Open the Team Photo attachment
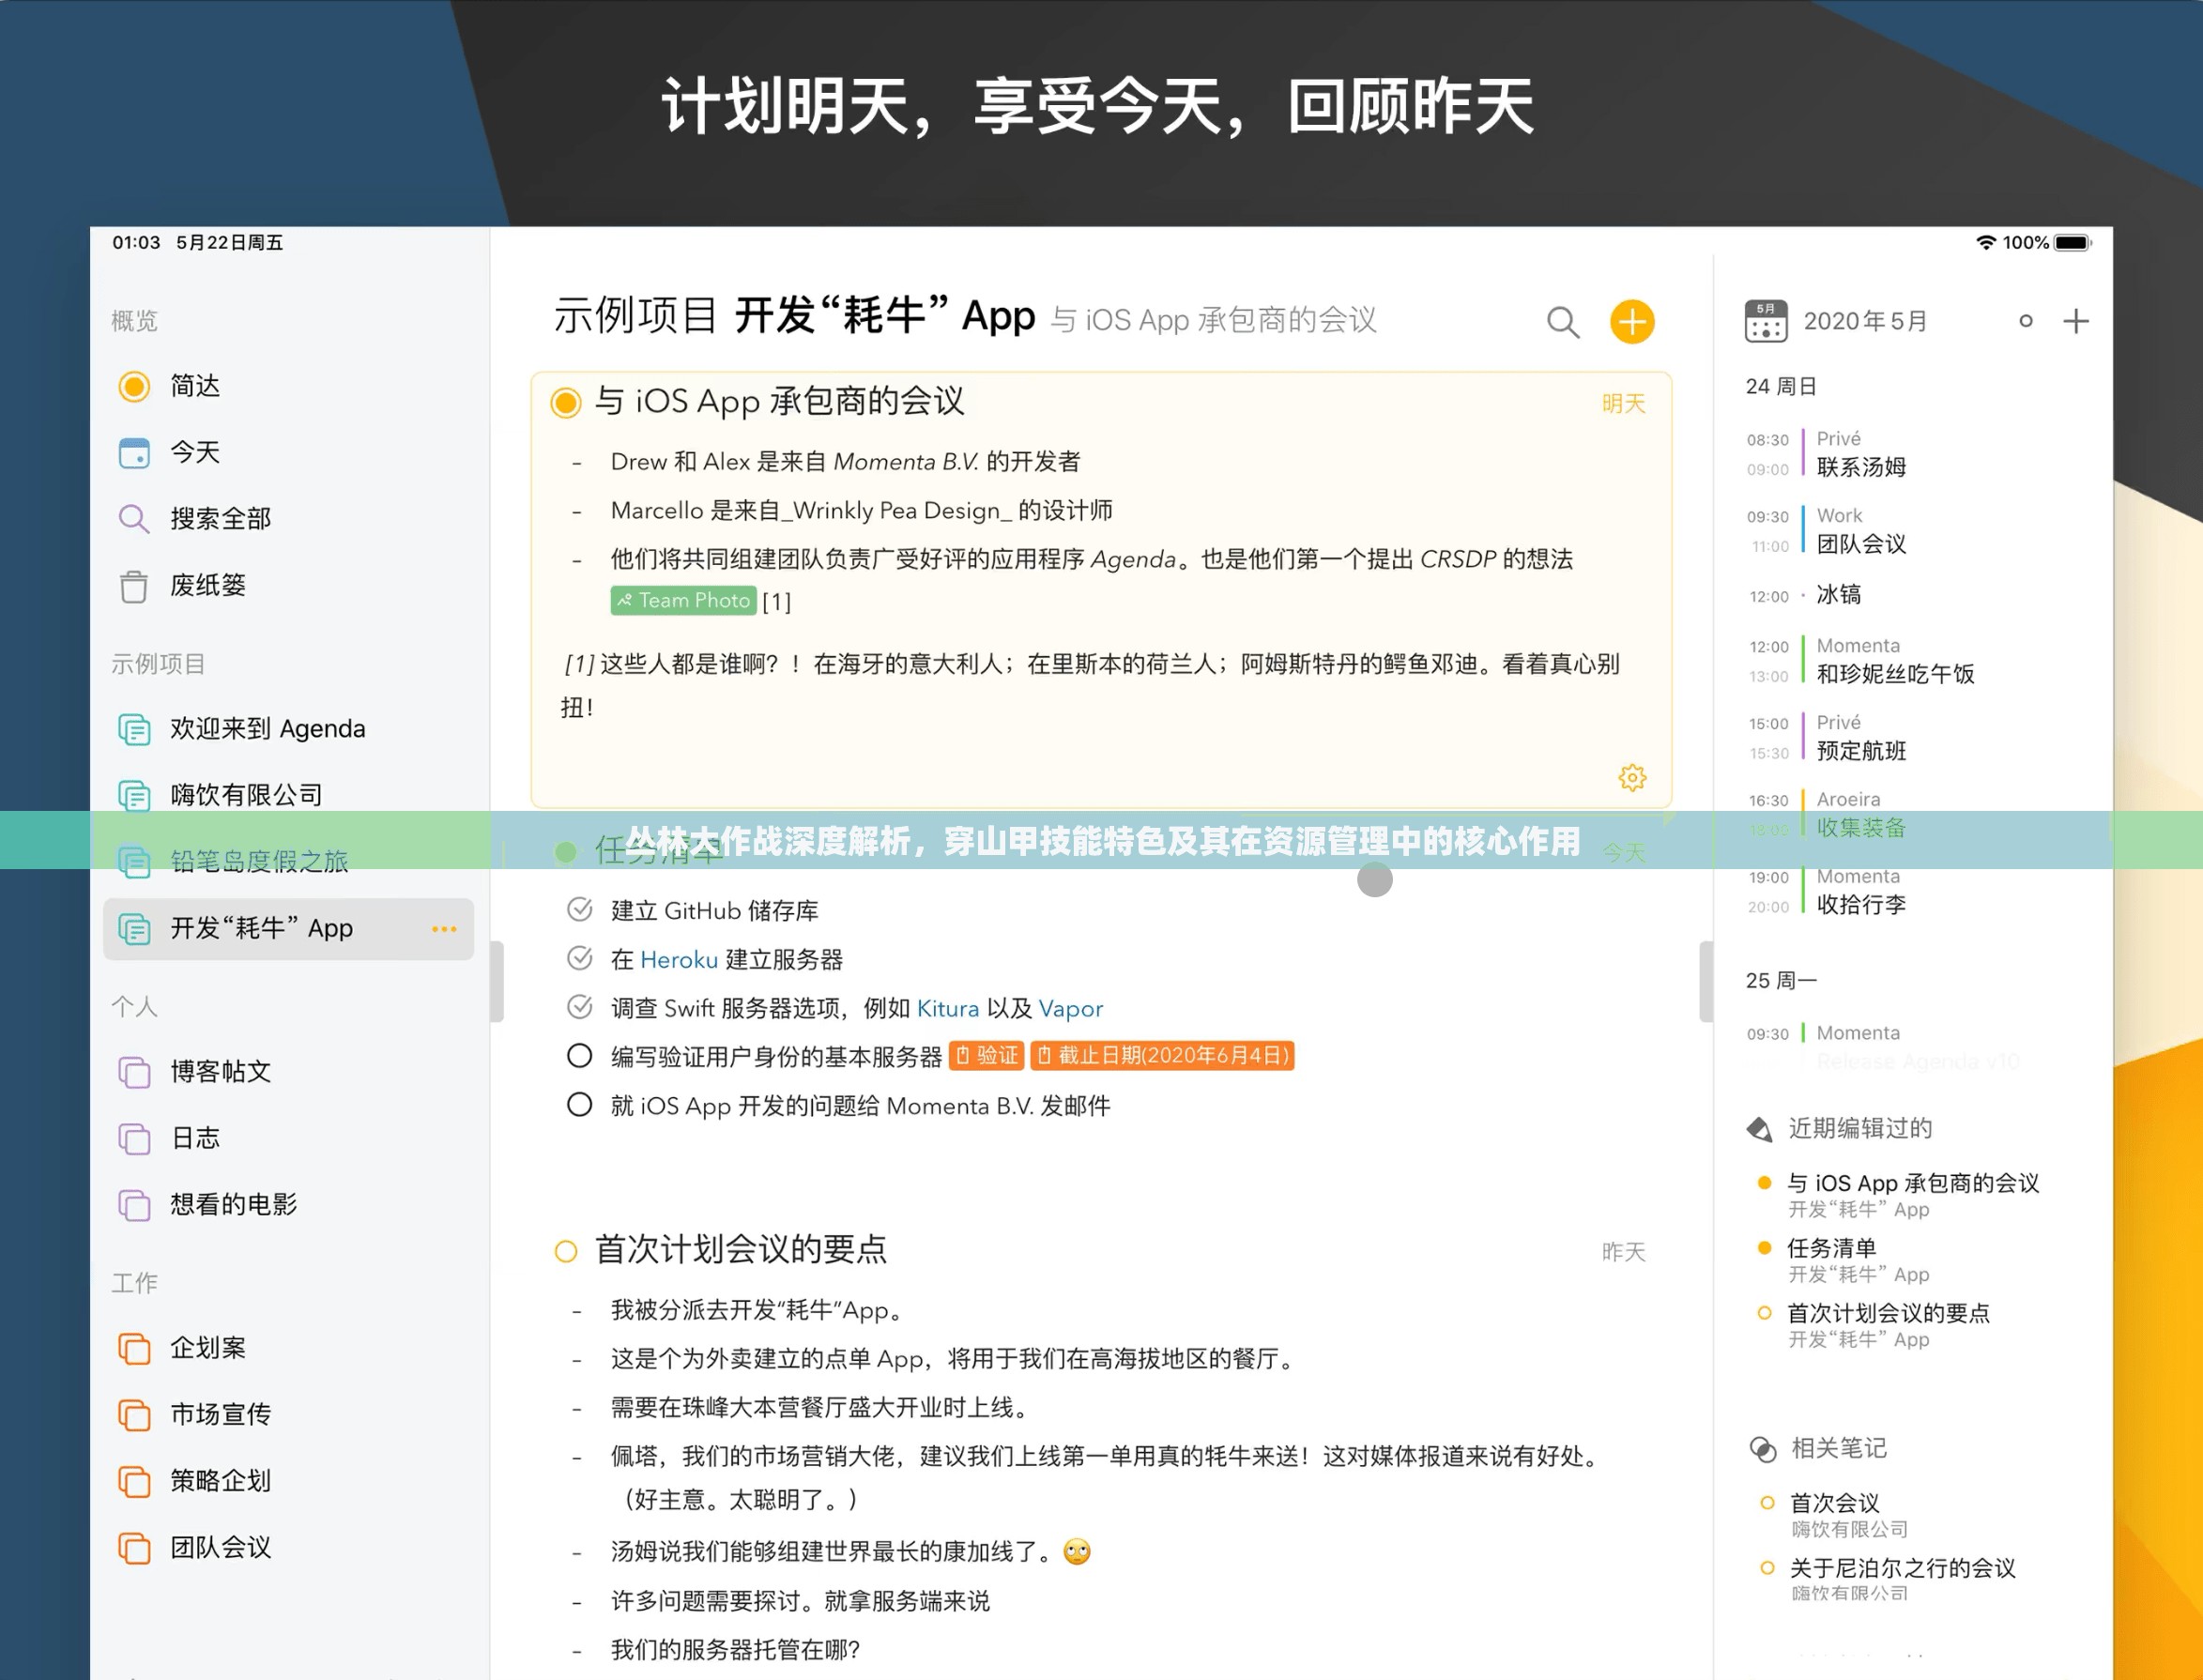2203x1680 pixels. pyautogui.click(x=683, y=600)
